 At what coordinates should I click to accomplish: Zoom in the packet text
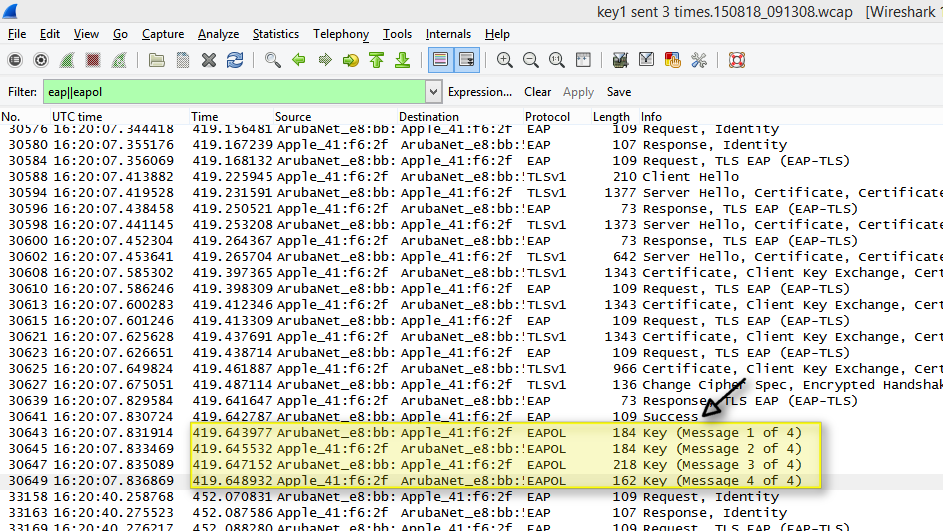[x=505, y=60]
